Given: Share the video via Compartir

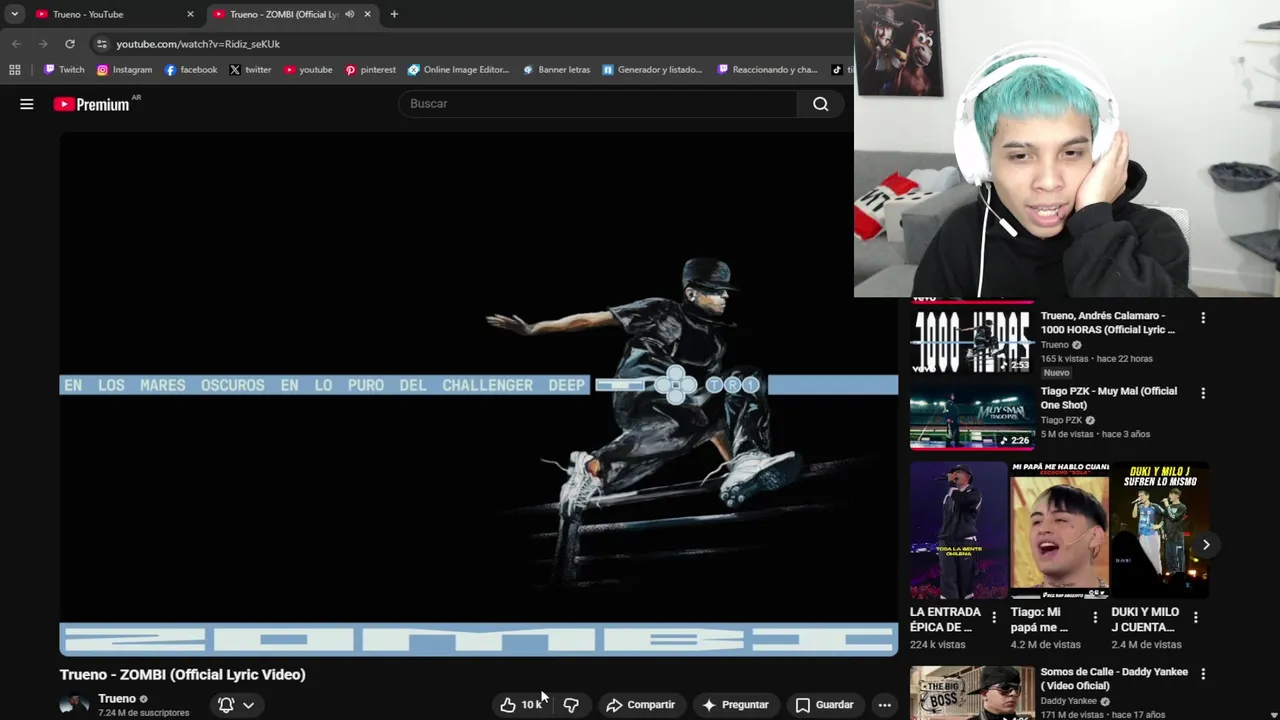Looking at the screenshot, I should 640,705.
